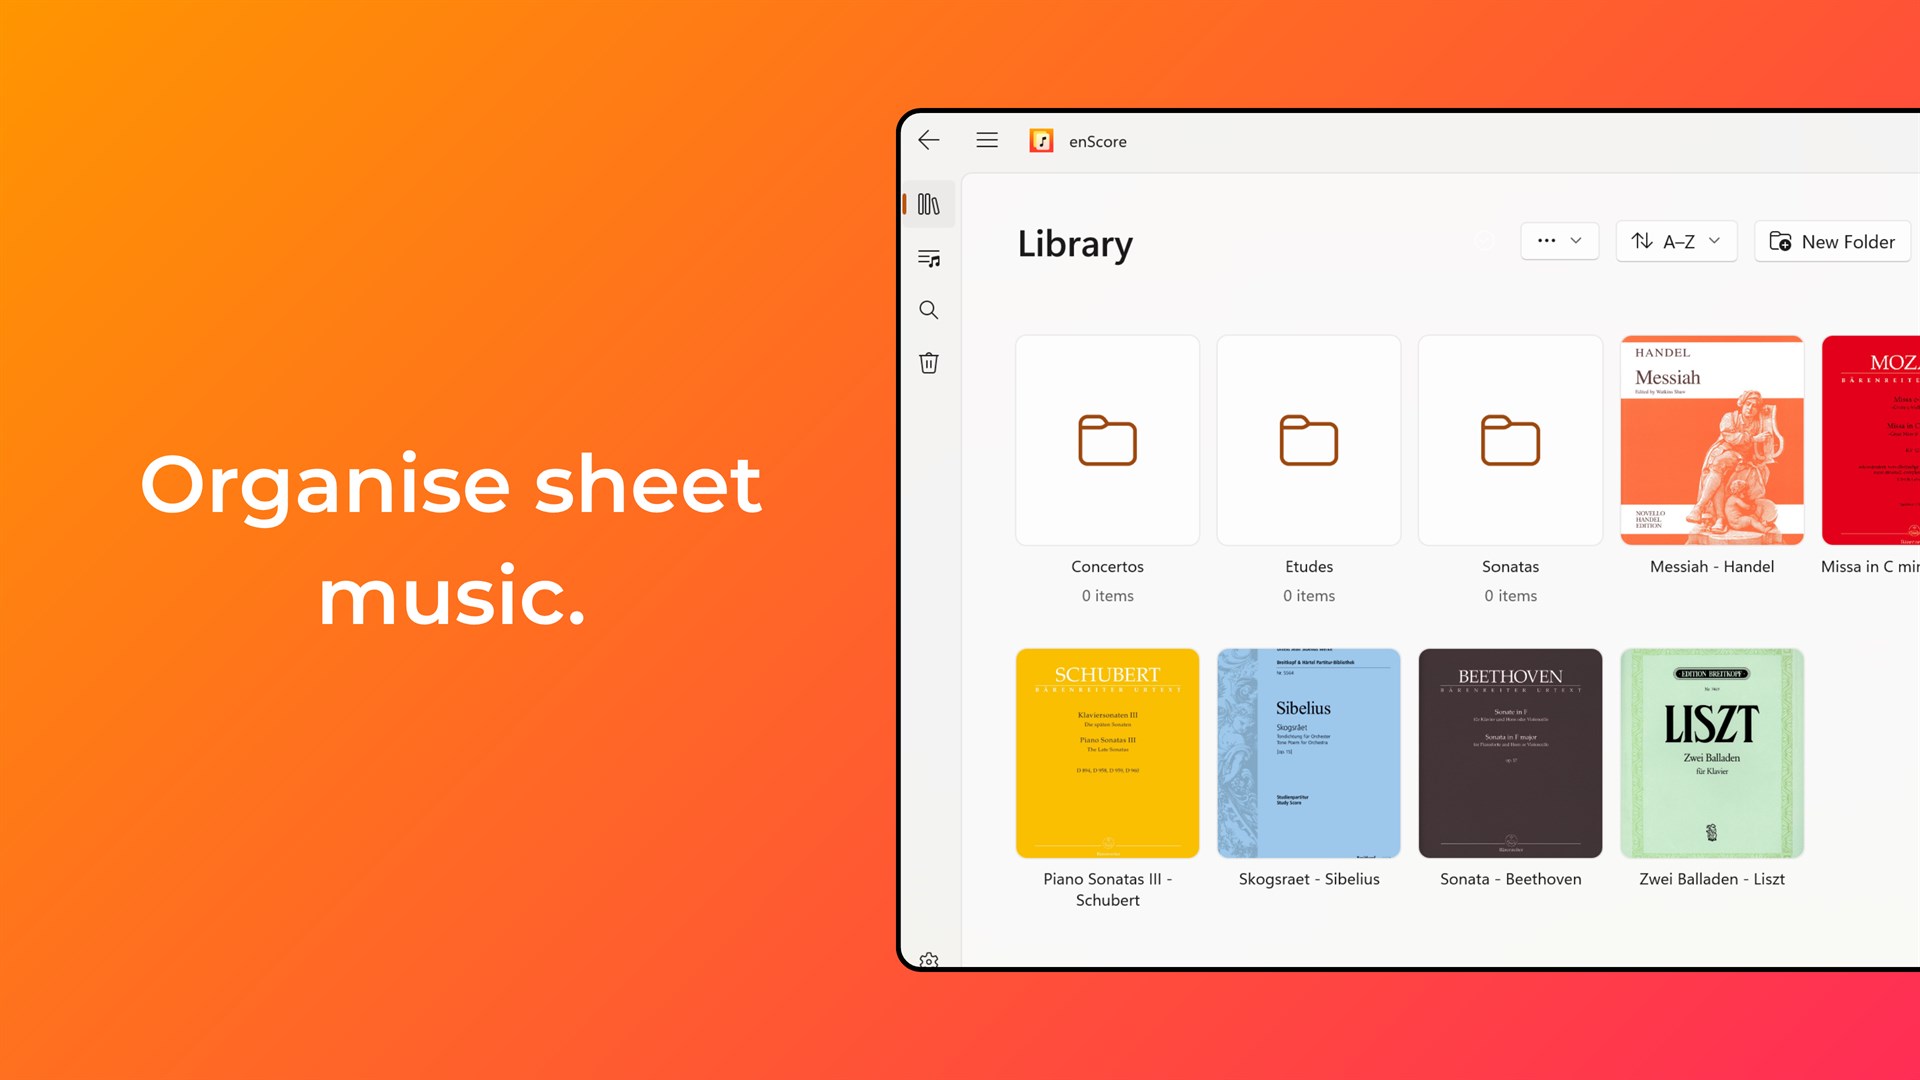
Task: Open the Messiah Handel score cover
Action: pyautogui.click(x=1712, y=440)
